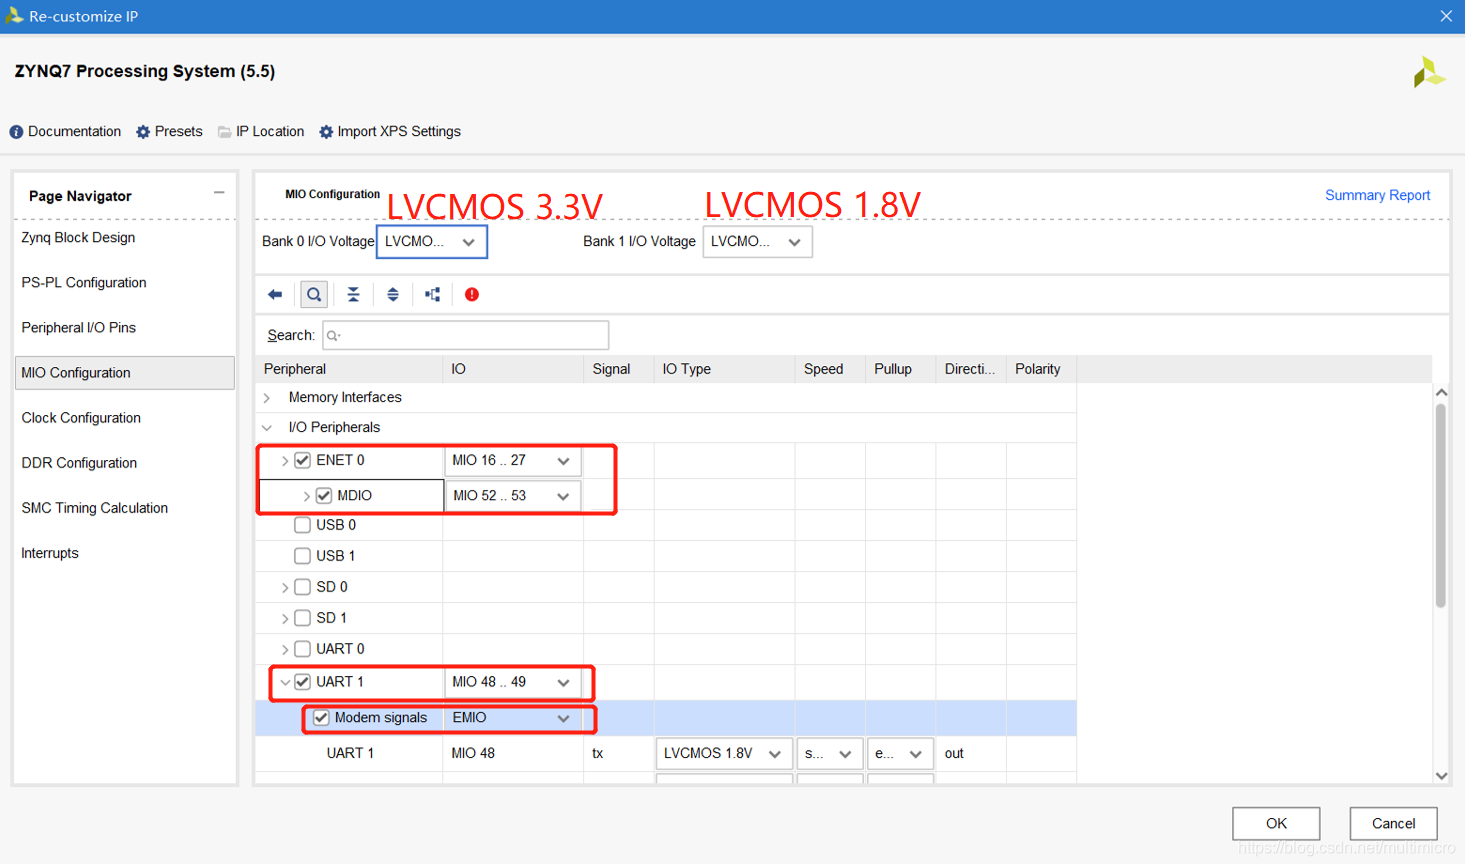Screen dimensions: 1465x866
Task: Open the ENET 0 MIO 16..27 dropdown
Action: (512, 461)
